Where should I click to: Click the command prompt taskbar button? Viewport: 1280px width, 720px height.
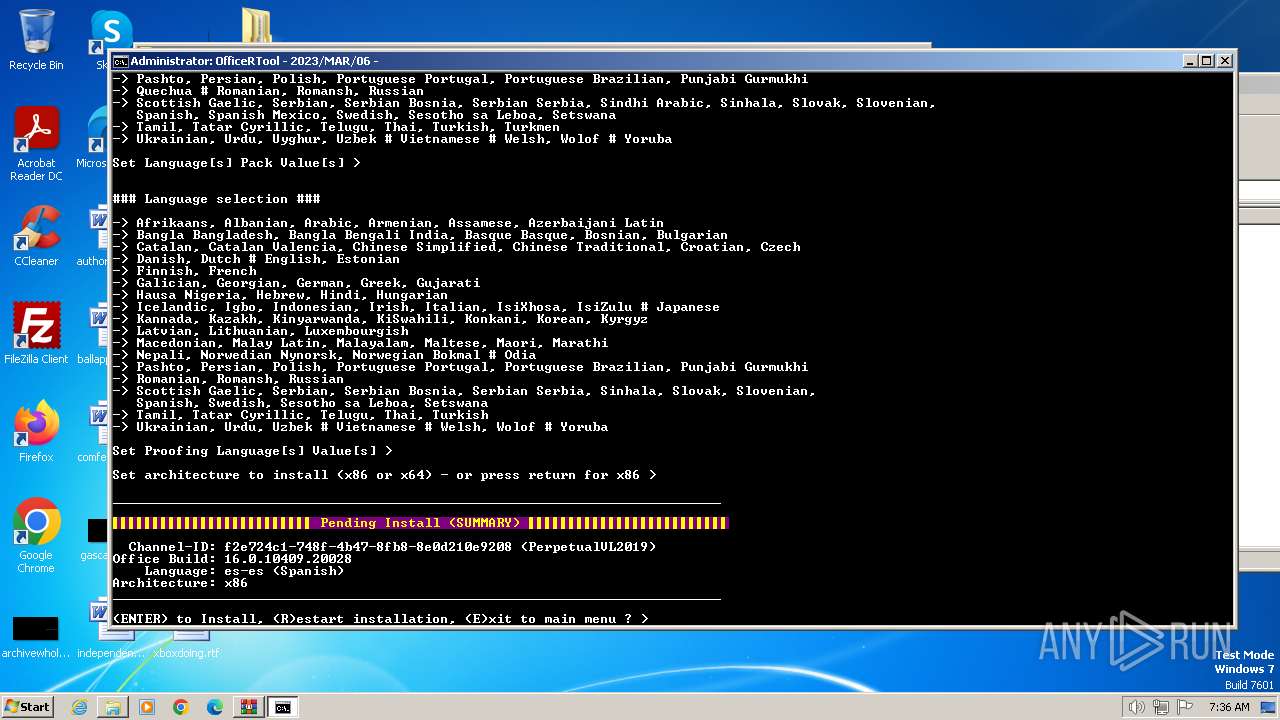coord(283,707)
